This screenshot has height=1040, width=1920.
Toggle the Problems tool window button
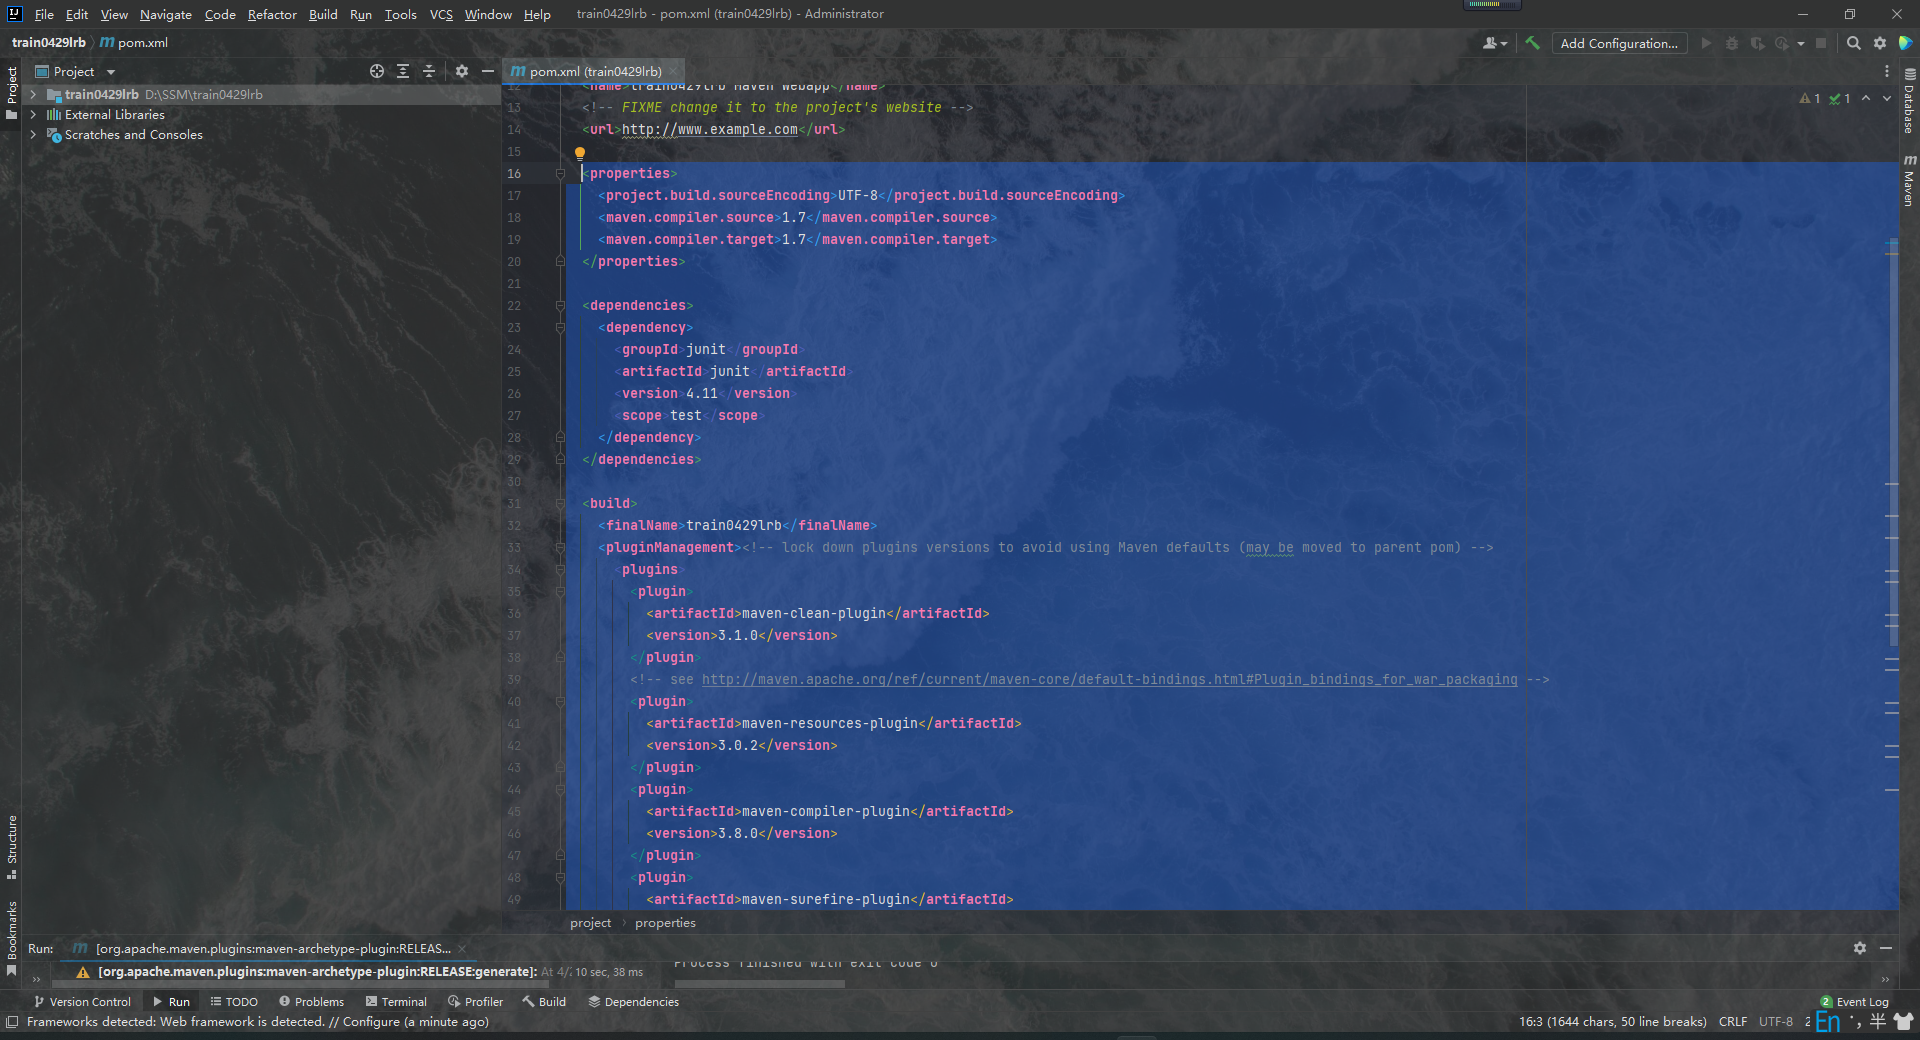tap(311, 1001)
